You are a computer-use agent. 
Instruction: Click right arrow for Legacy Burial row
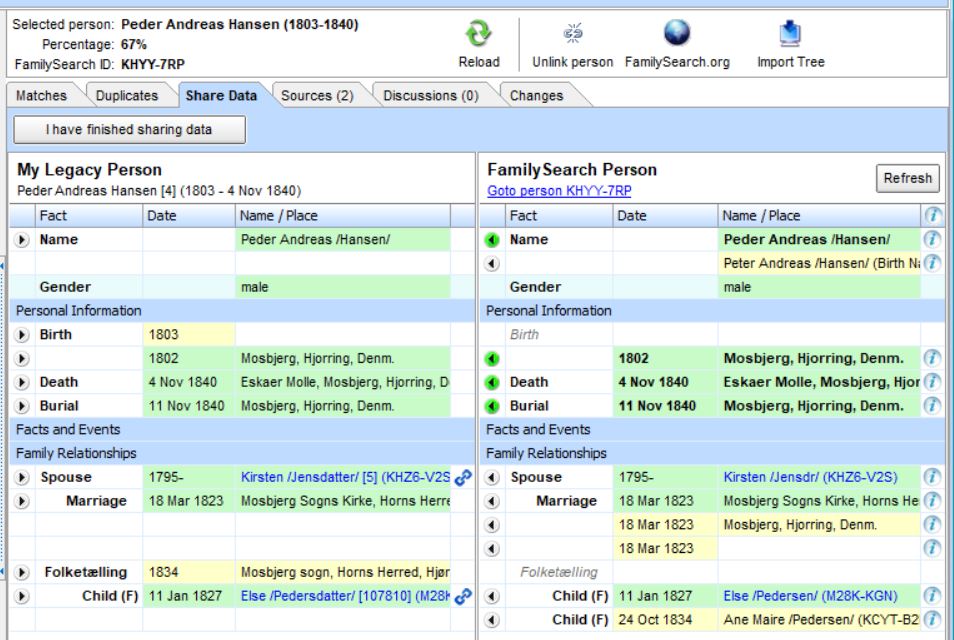click(22, 406)
